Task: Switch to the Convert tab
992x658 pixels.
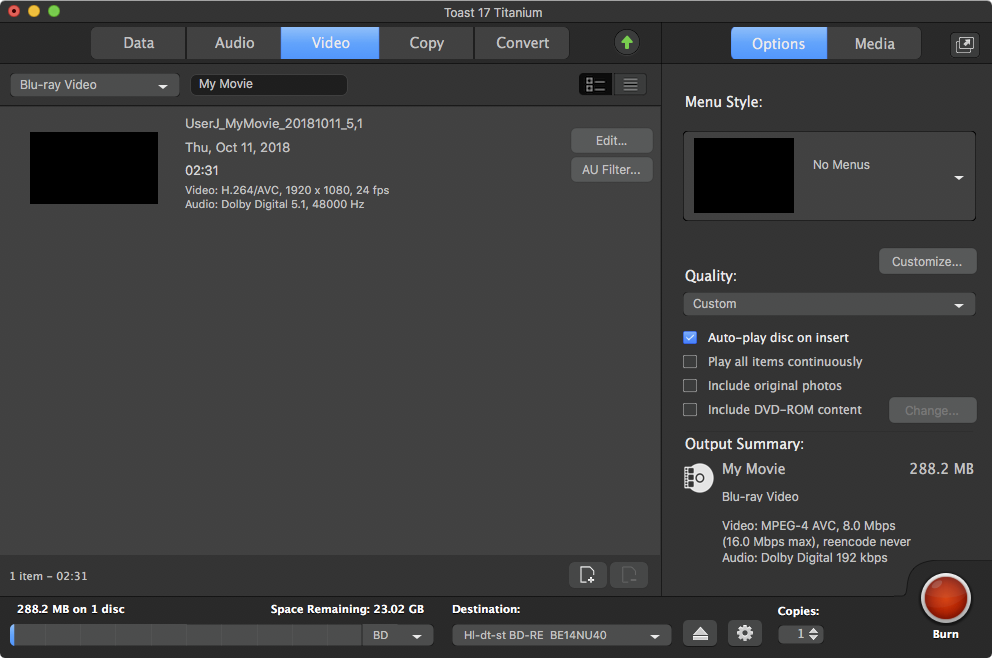Action: click(522, 43)
